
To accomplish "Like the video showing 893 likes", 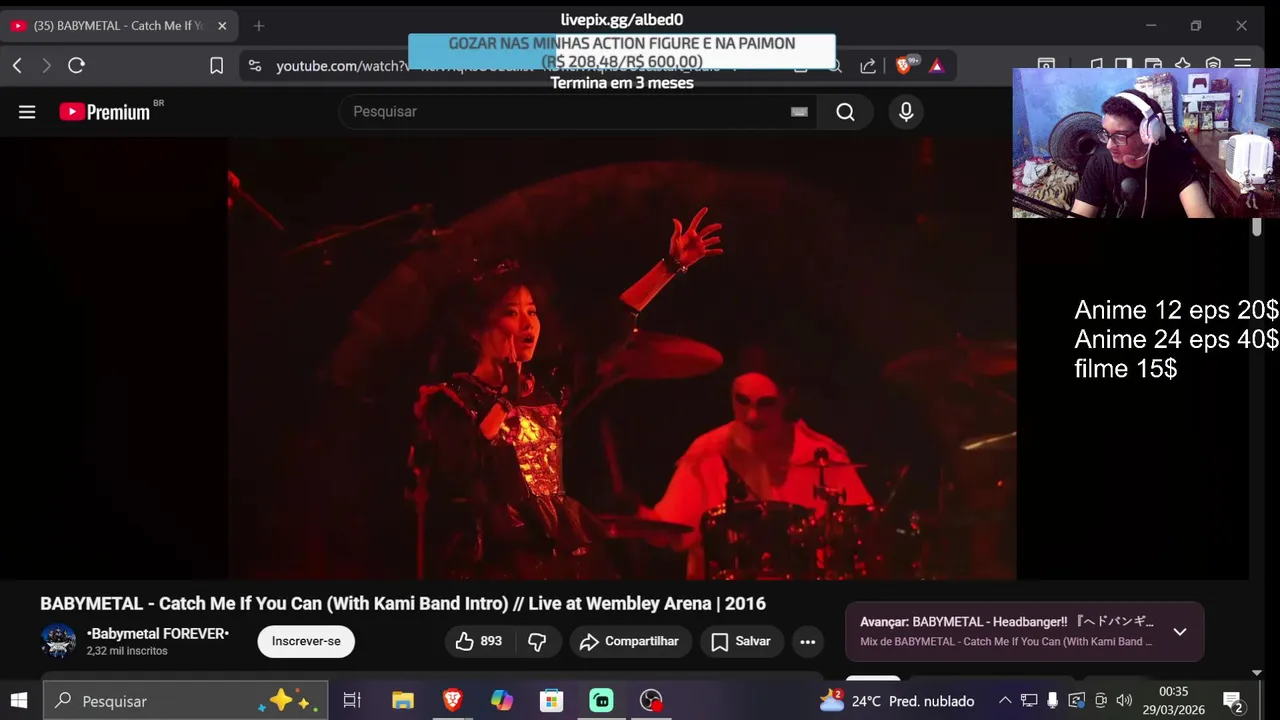I will coord(478,641).
